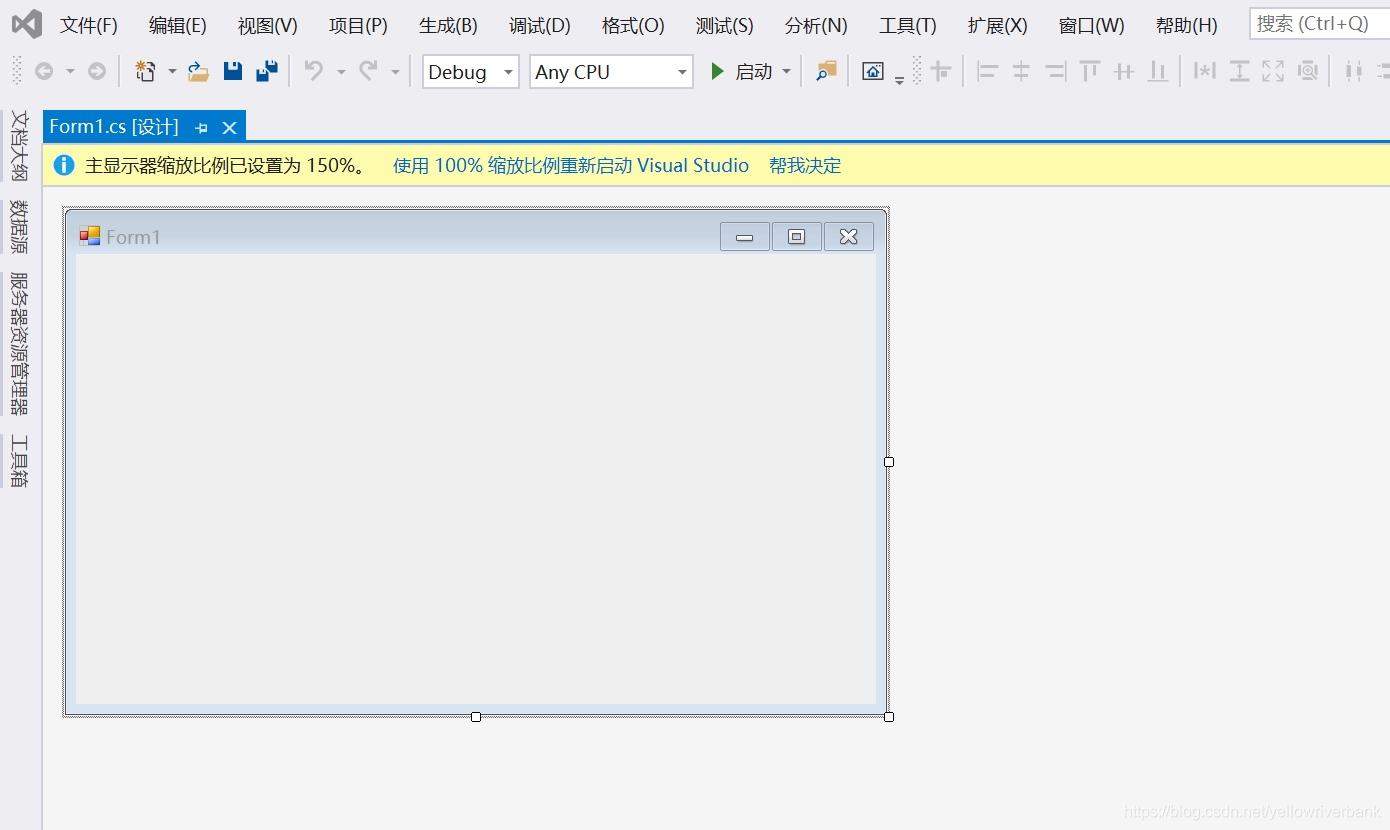Open the 调试(D) menu
The image size is (1390, 830).
pos(539,25)
